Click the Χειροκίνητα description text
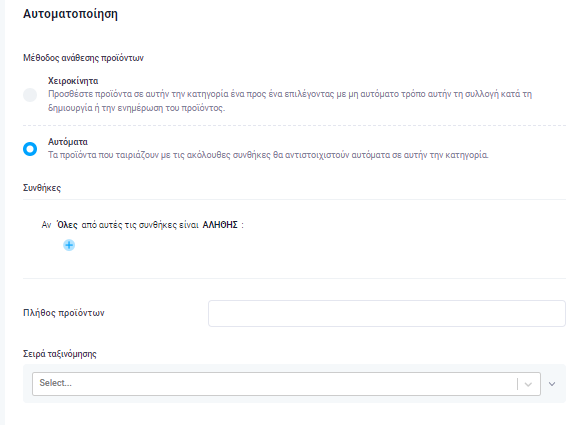This screenshot has height=425, width=581. [290, 101]
